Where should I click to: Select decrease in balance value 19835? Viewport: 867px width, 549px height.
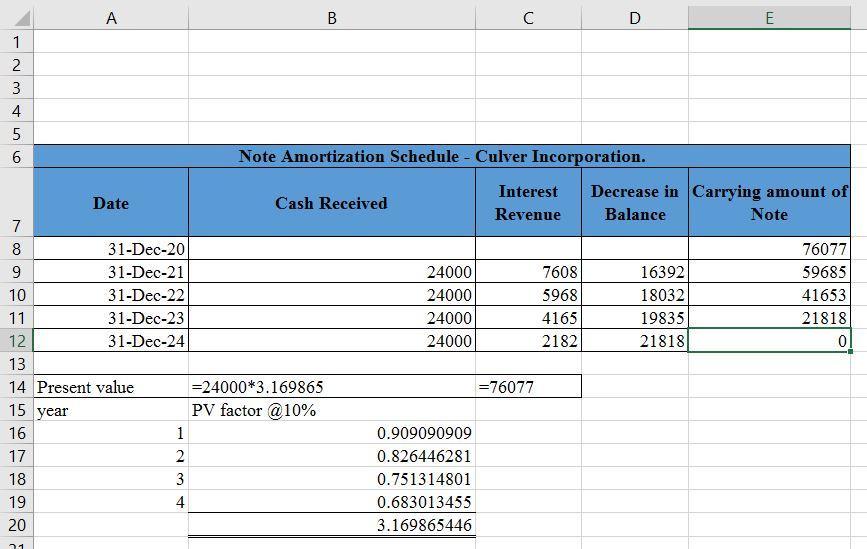coord(635,318)
